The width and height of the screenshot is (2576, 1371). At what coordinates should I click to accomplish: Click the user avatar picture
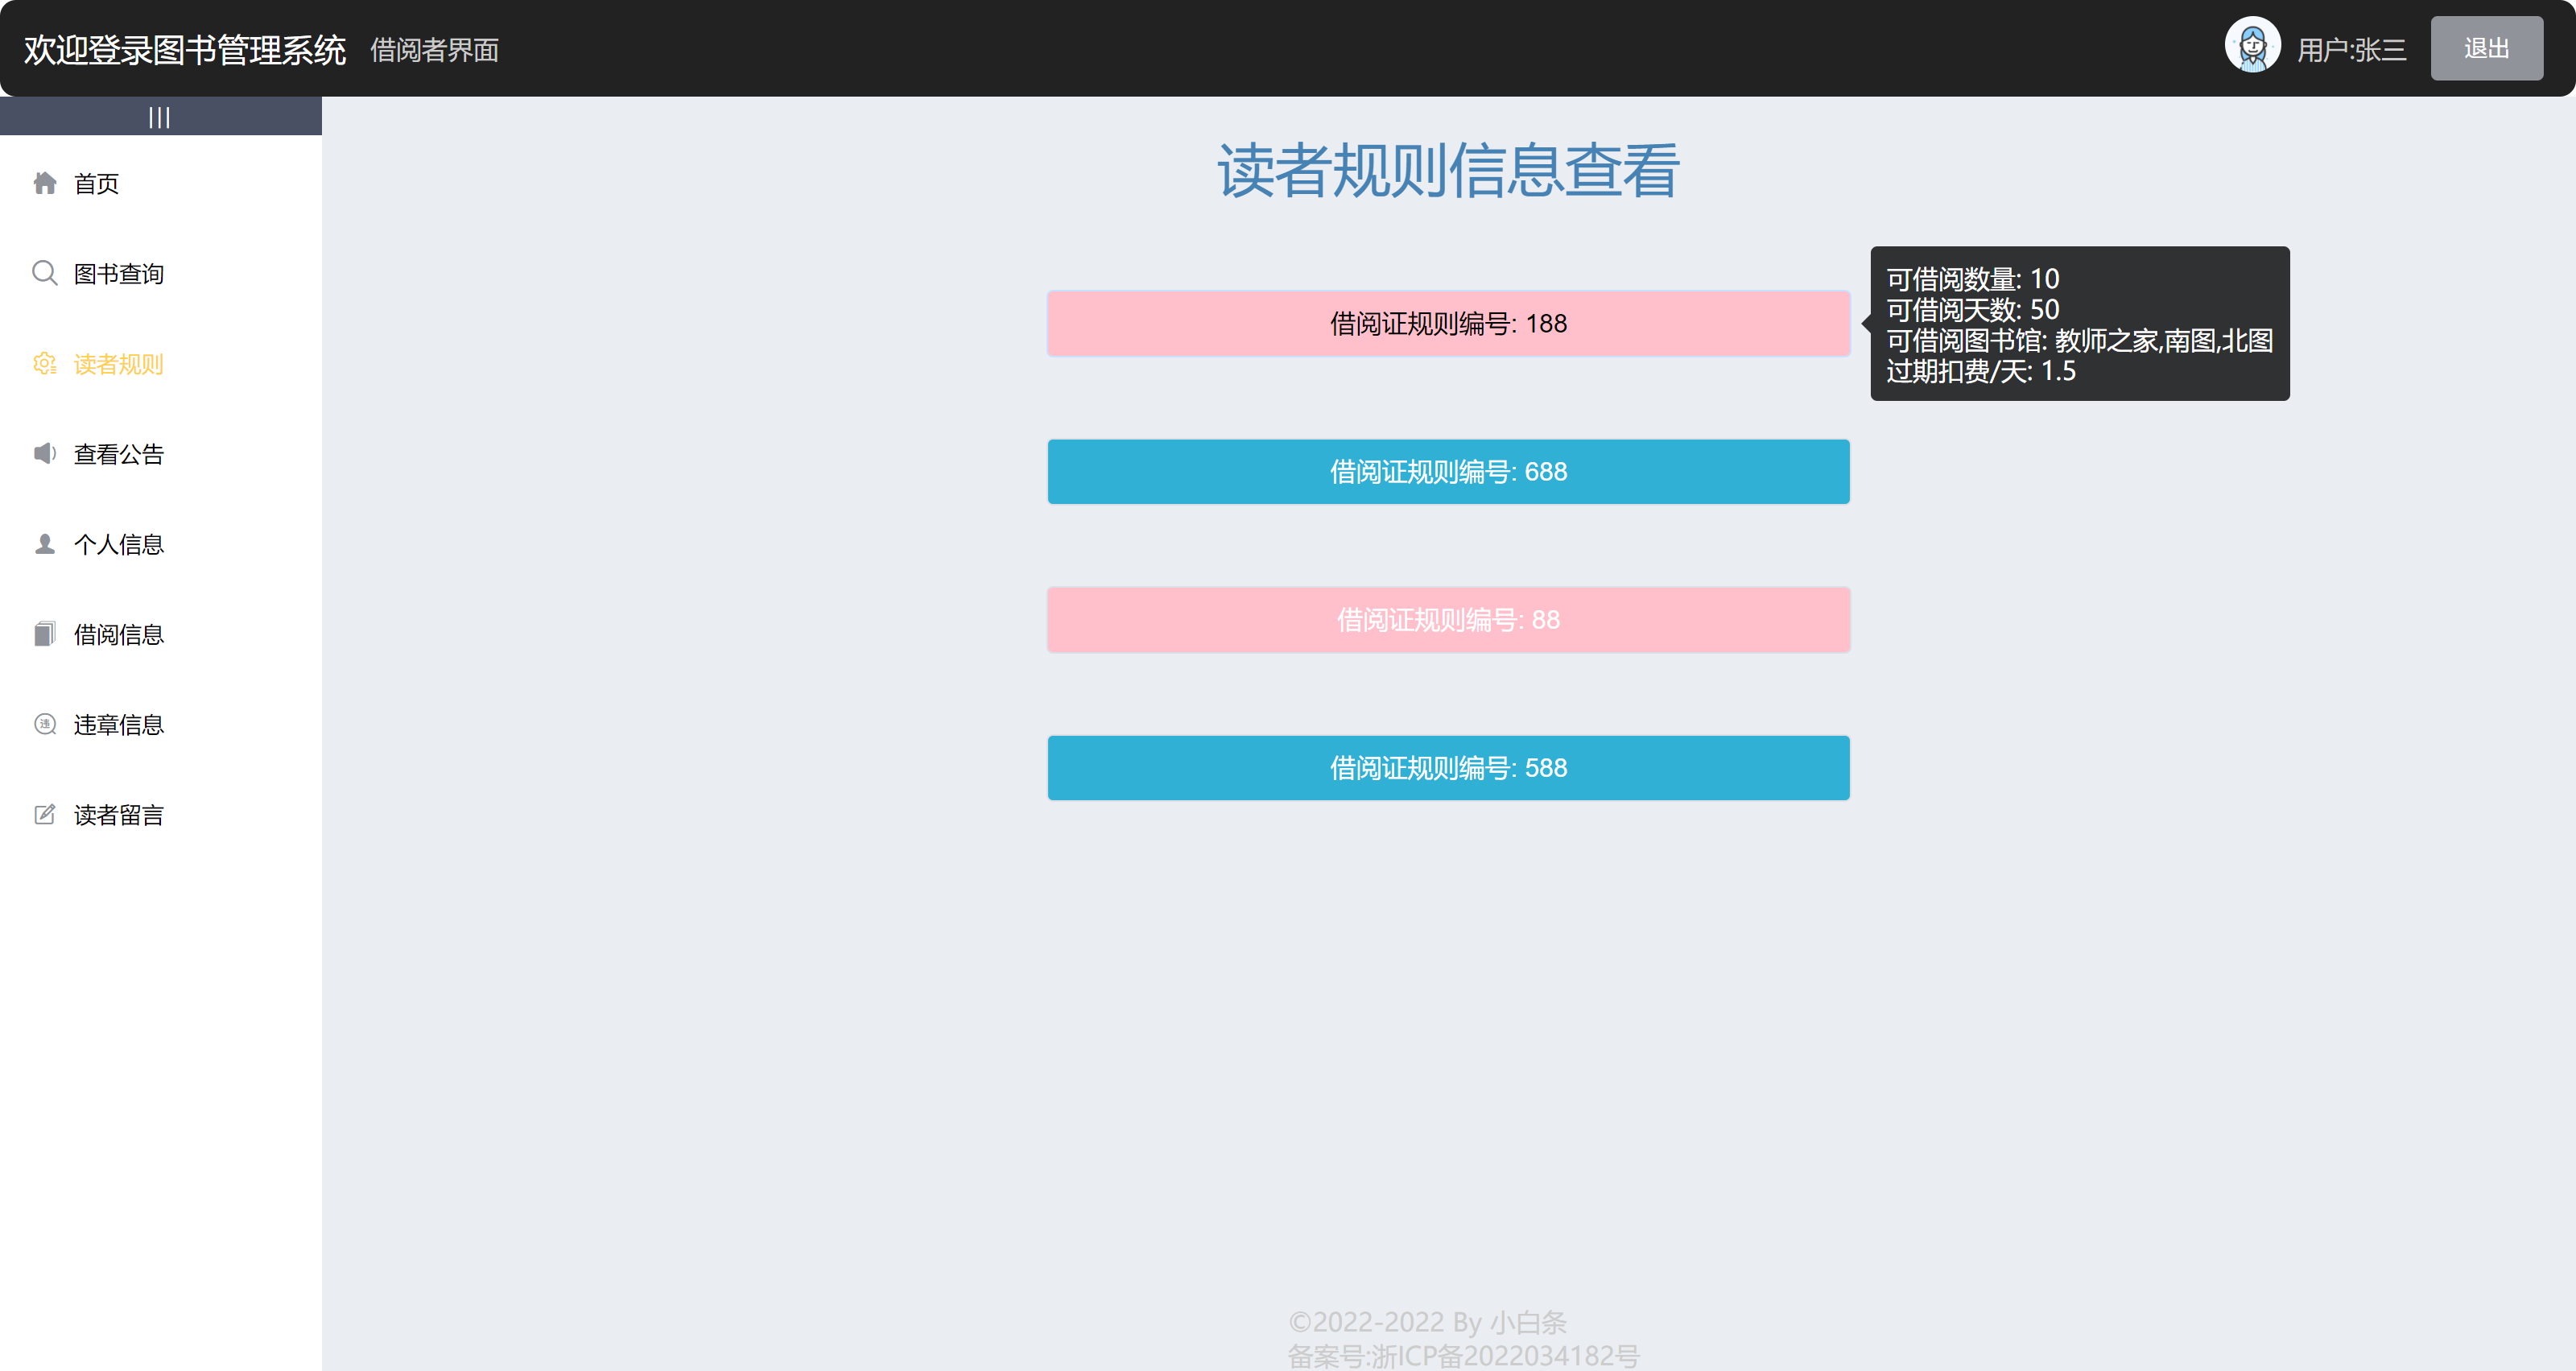click(2251, 46)
